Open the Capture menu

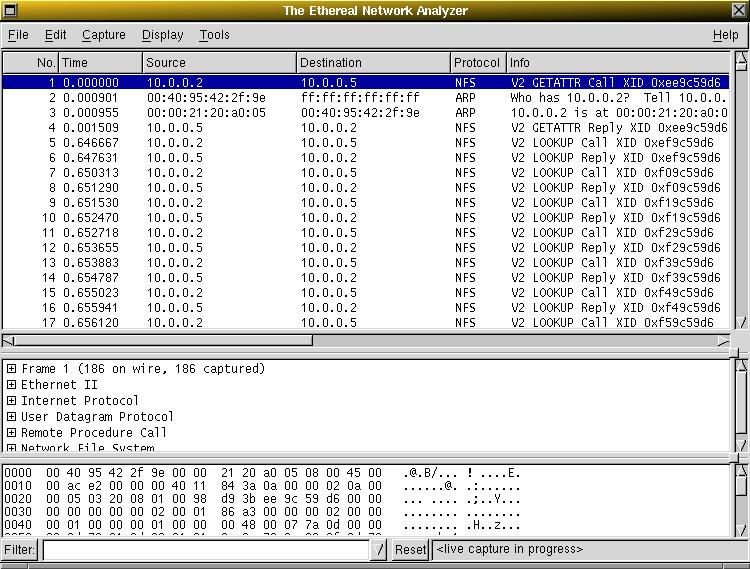click(x=104, y=35)
